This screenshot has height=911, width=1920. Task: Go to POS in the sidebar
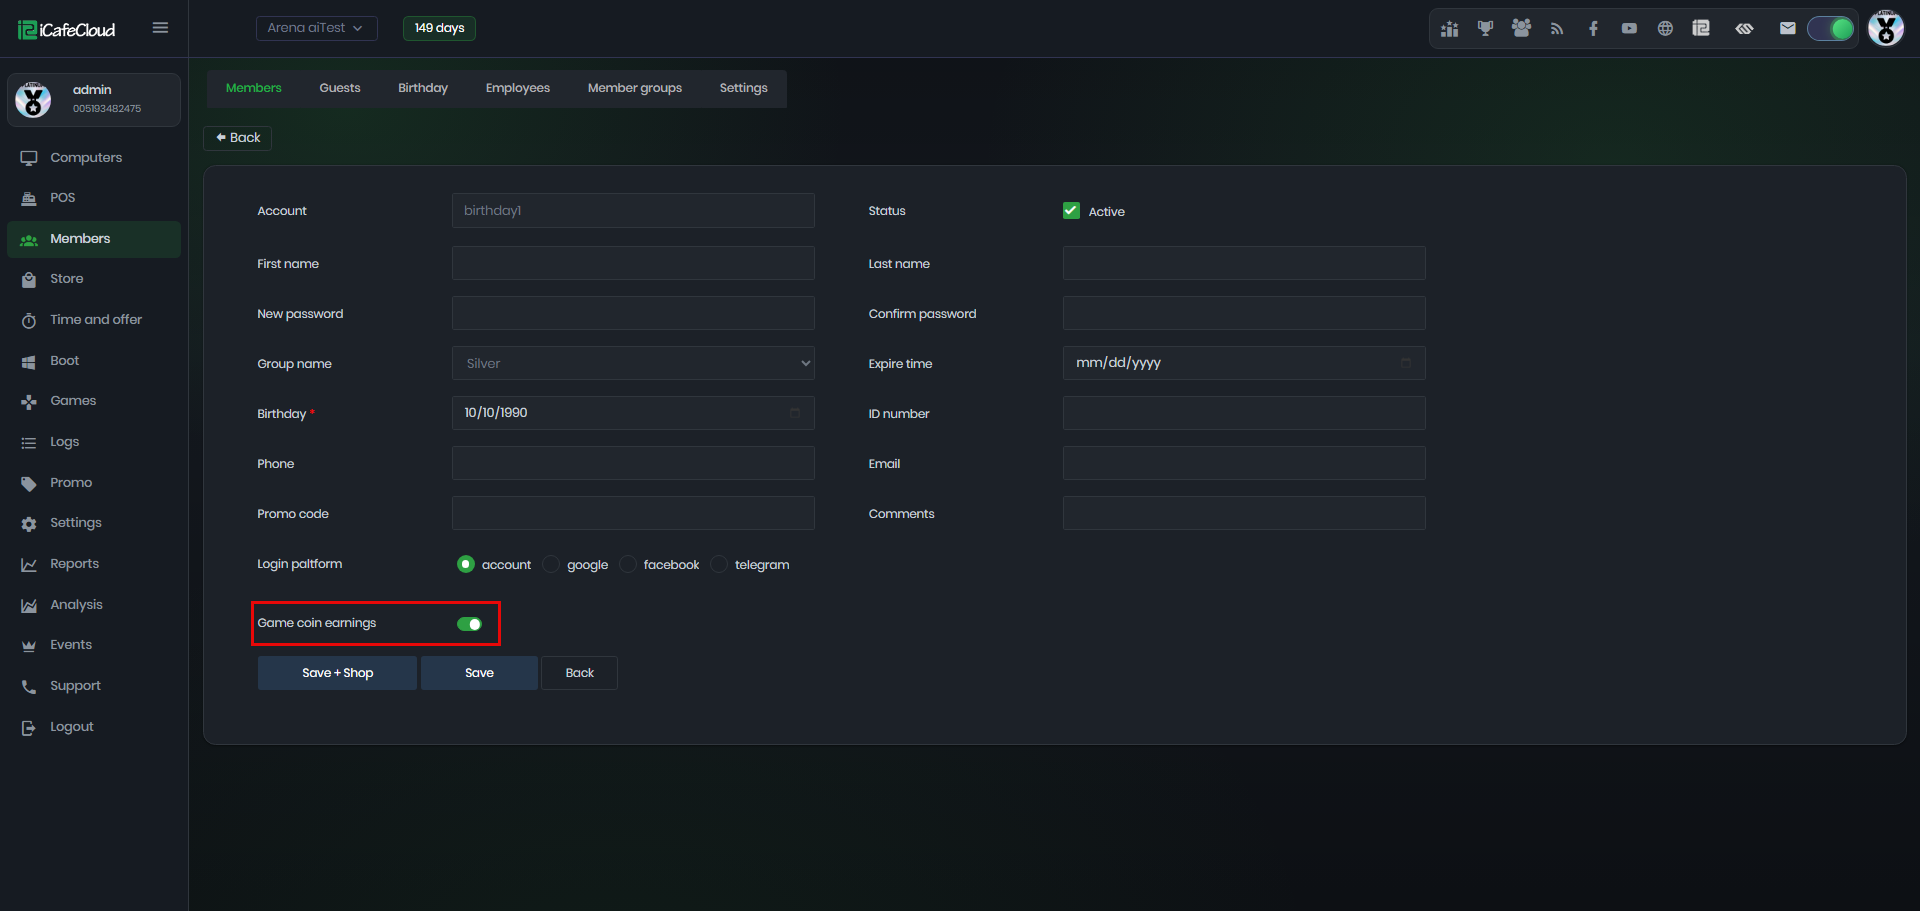94,198
